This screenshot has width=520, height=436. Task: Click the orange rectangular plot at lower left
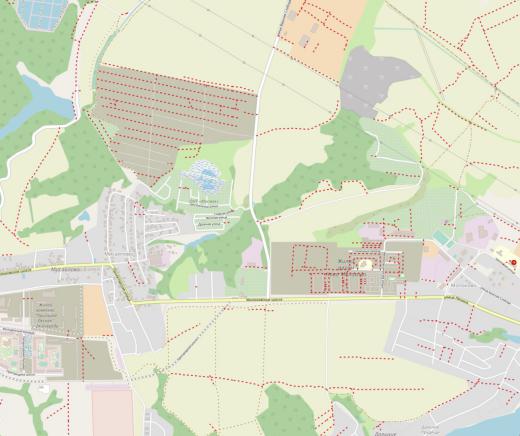click(x=97, y=310)
